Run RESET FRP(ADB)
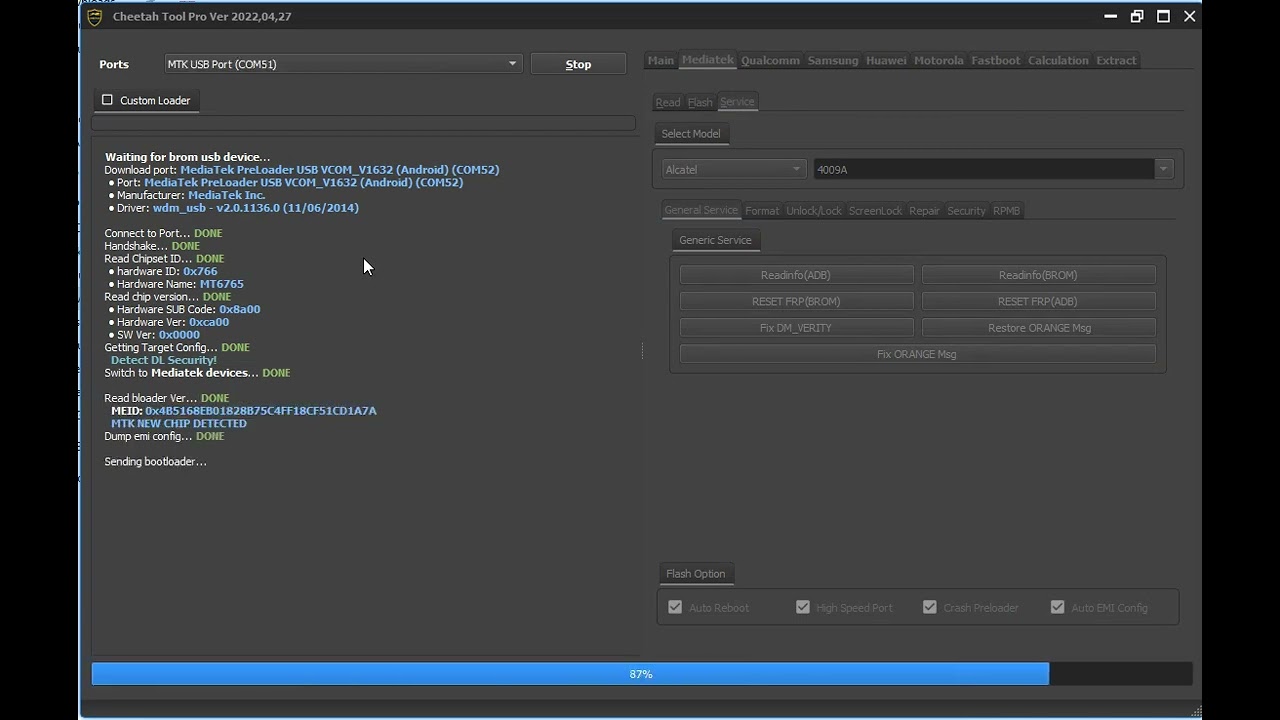1280x720 pixels. click(x=1038, y=301)
